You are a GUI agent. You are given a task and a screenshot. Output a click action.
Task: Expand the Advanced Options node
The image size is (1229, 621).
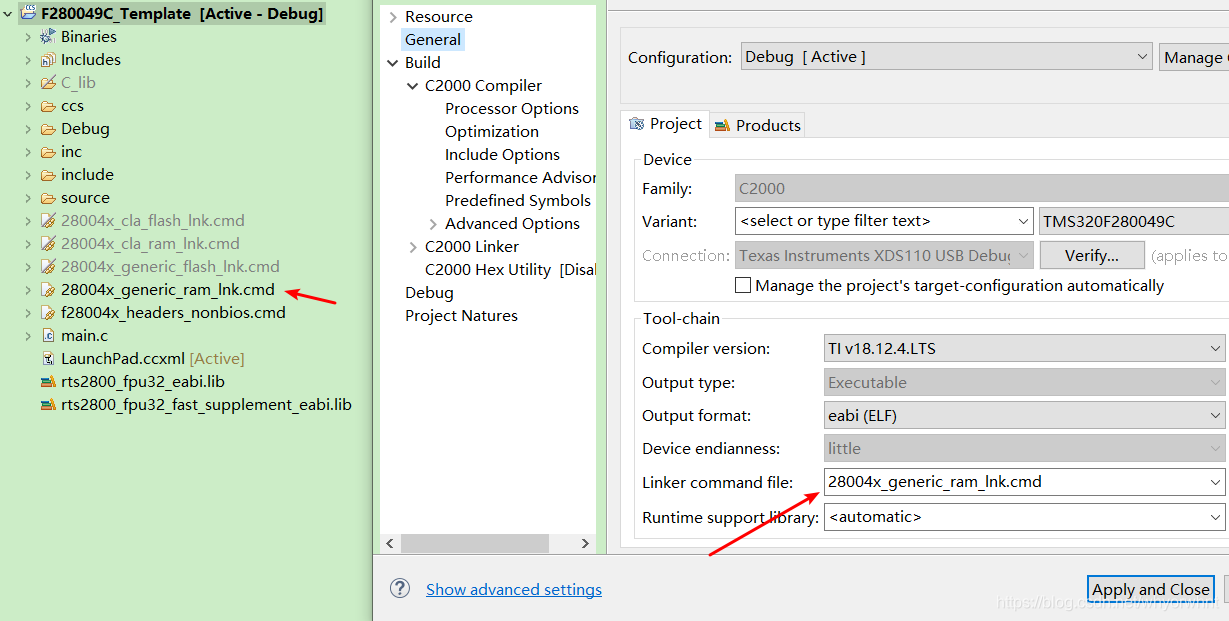click(x=433, y=223)
